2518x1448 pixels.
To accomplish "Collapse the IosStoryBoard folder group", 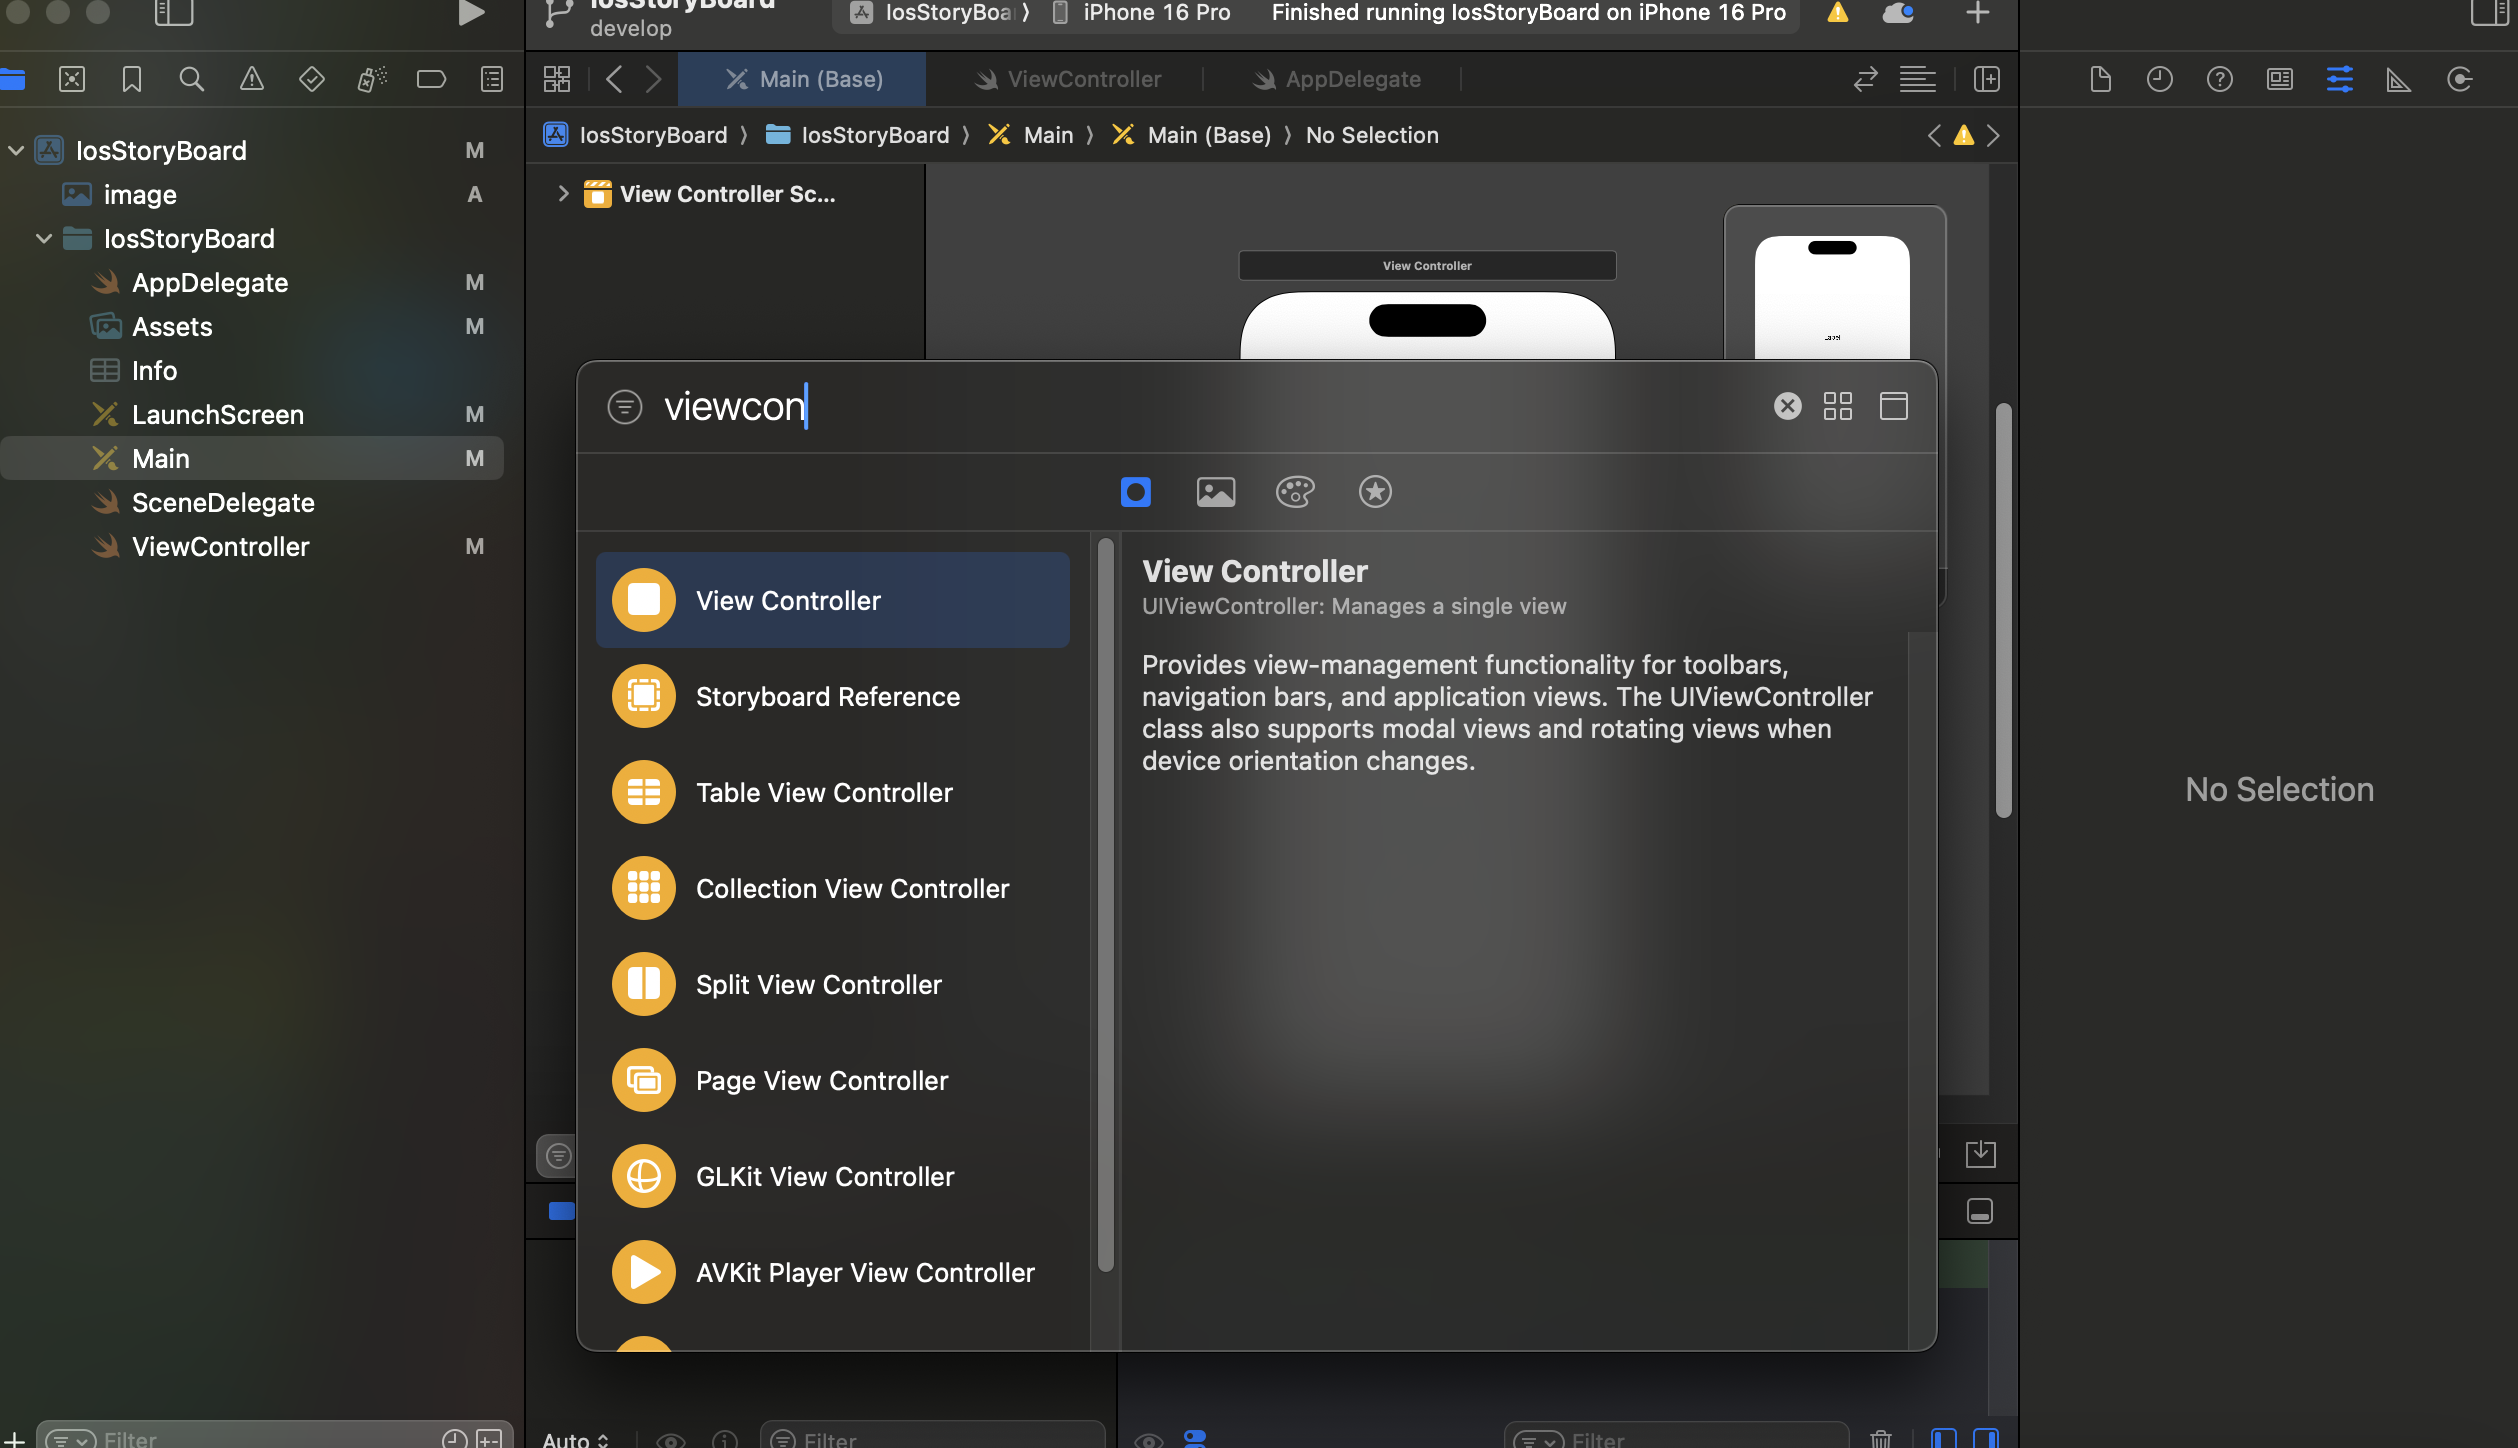I will click(x=44, y=239).
